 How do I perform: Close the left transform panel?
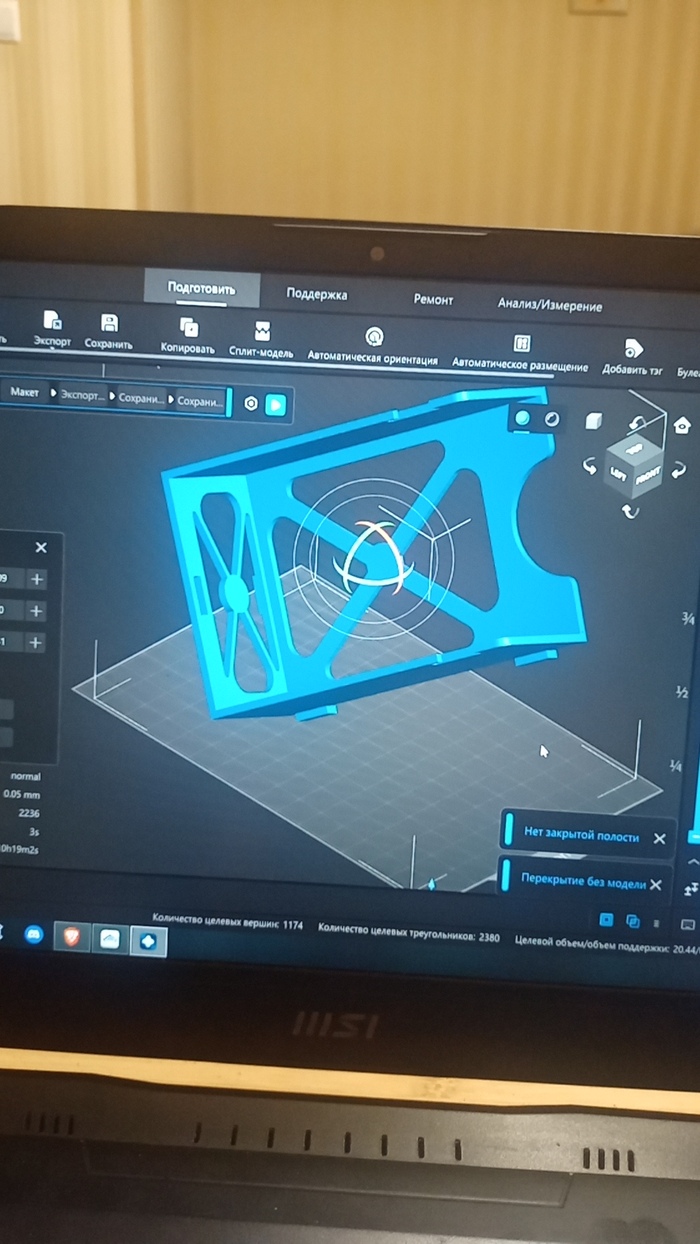coord(41,547)
